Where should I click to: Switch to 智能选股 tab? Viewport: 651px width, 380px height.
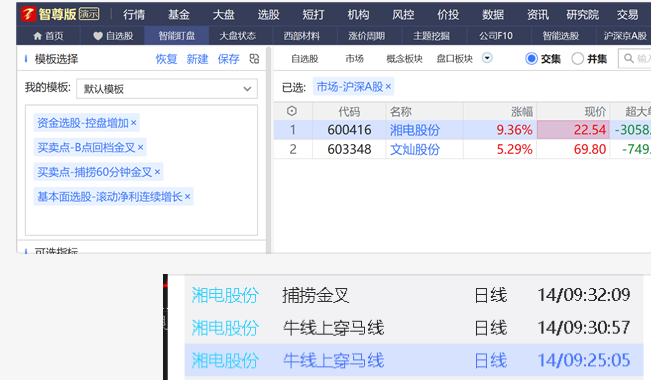[x=560, y=36]
